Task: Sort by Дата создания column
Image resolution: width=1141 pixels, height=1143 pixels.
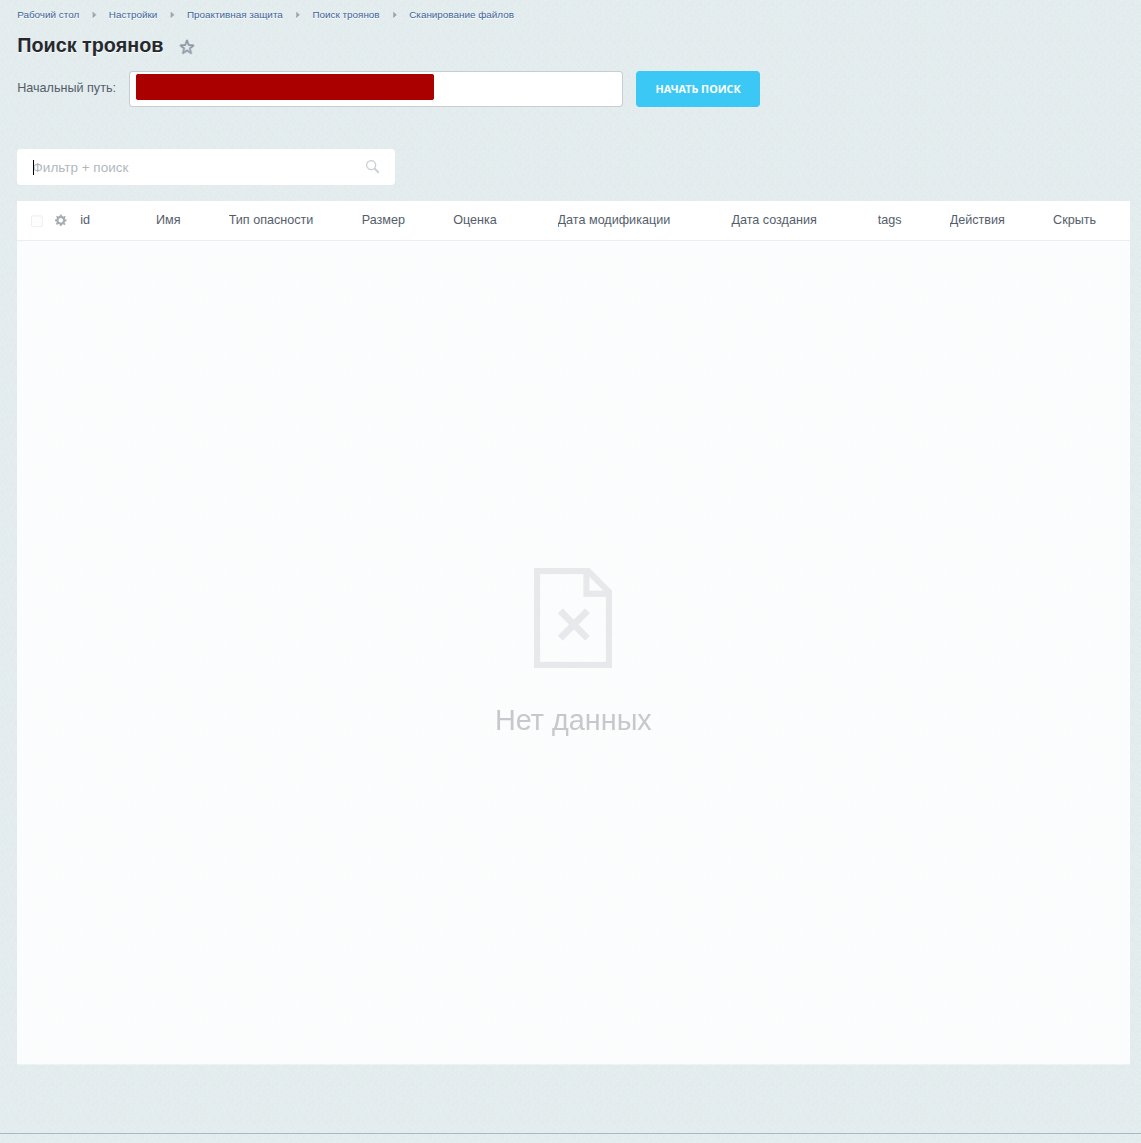Action: [x=774, y=220]
